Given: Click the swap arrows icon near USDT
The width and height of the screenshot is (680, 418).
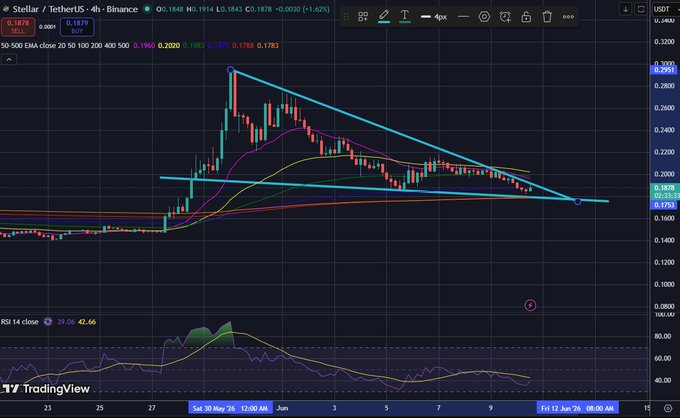Looking at the screenshot, I should pos(641,9).
